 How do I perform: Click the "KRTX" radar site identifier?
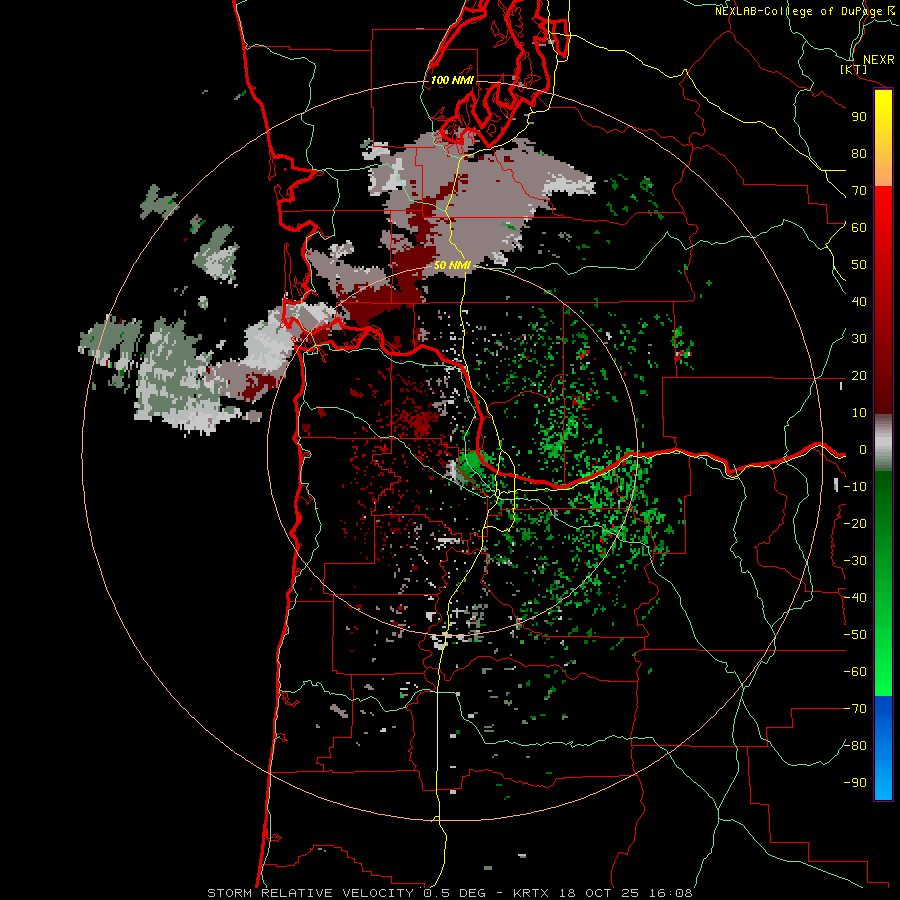tap(531, 893)
